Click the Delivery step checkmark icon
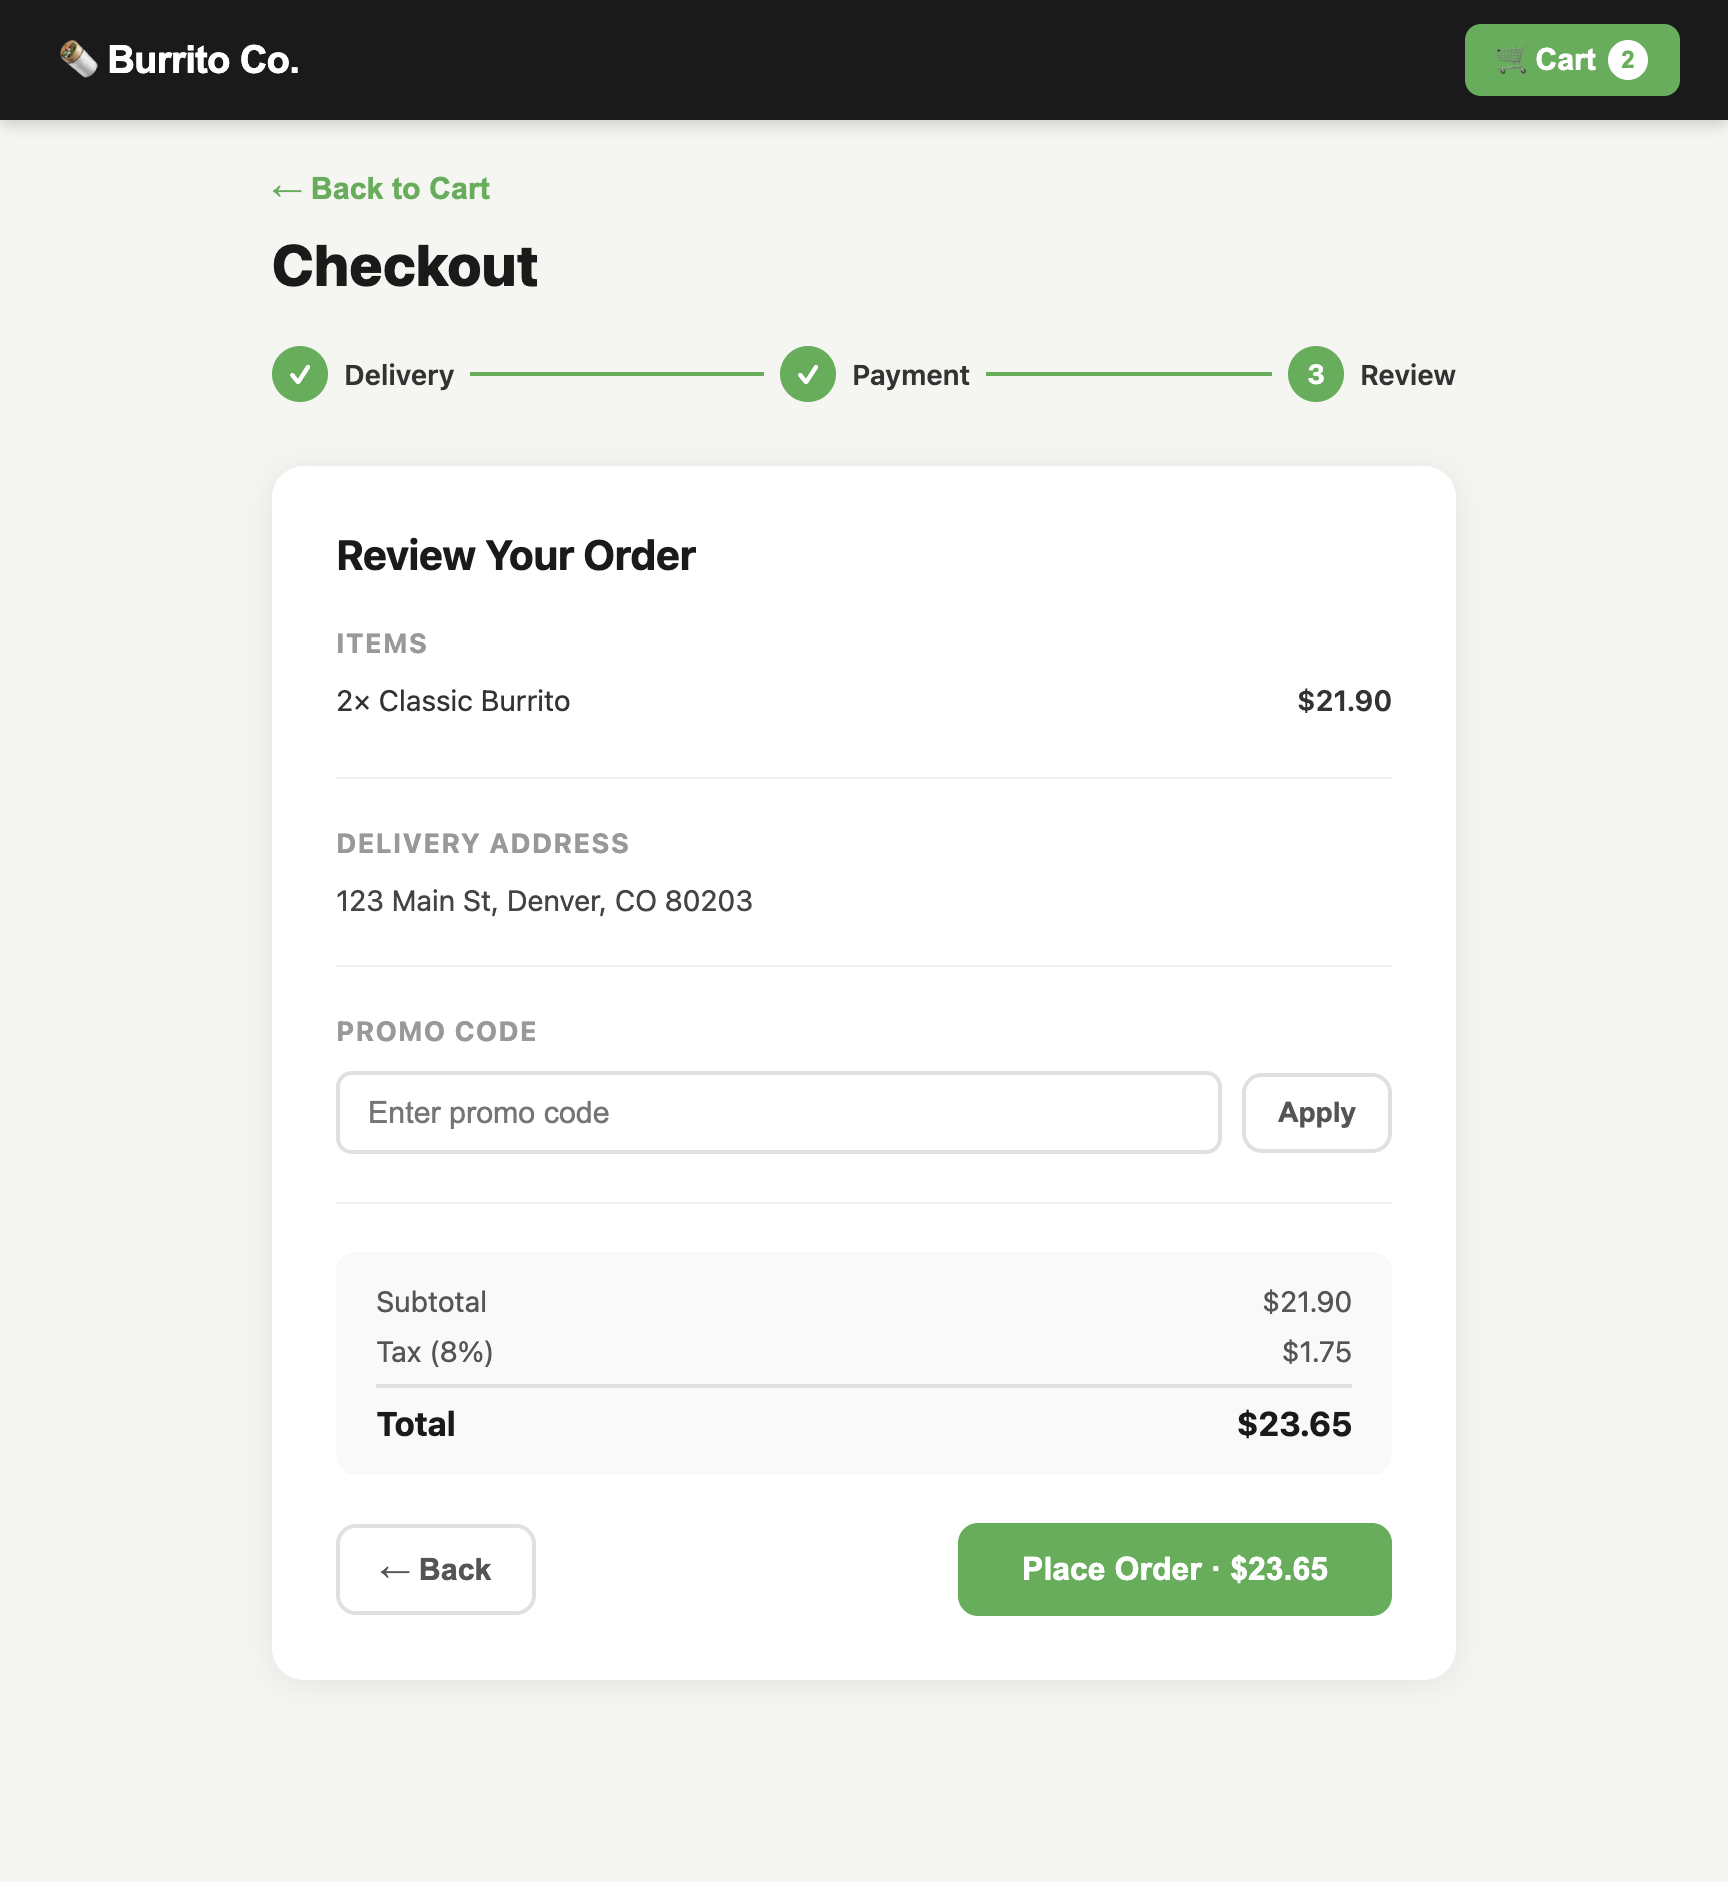 tap(300, 374)
